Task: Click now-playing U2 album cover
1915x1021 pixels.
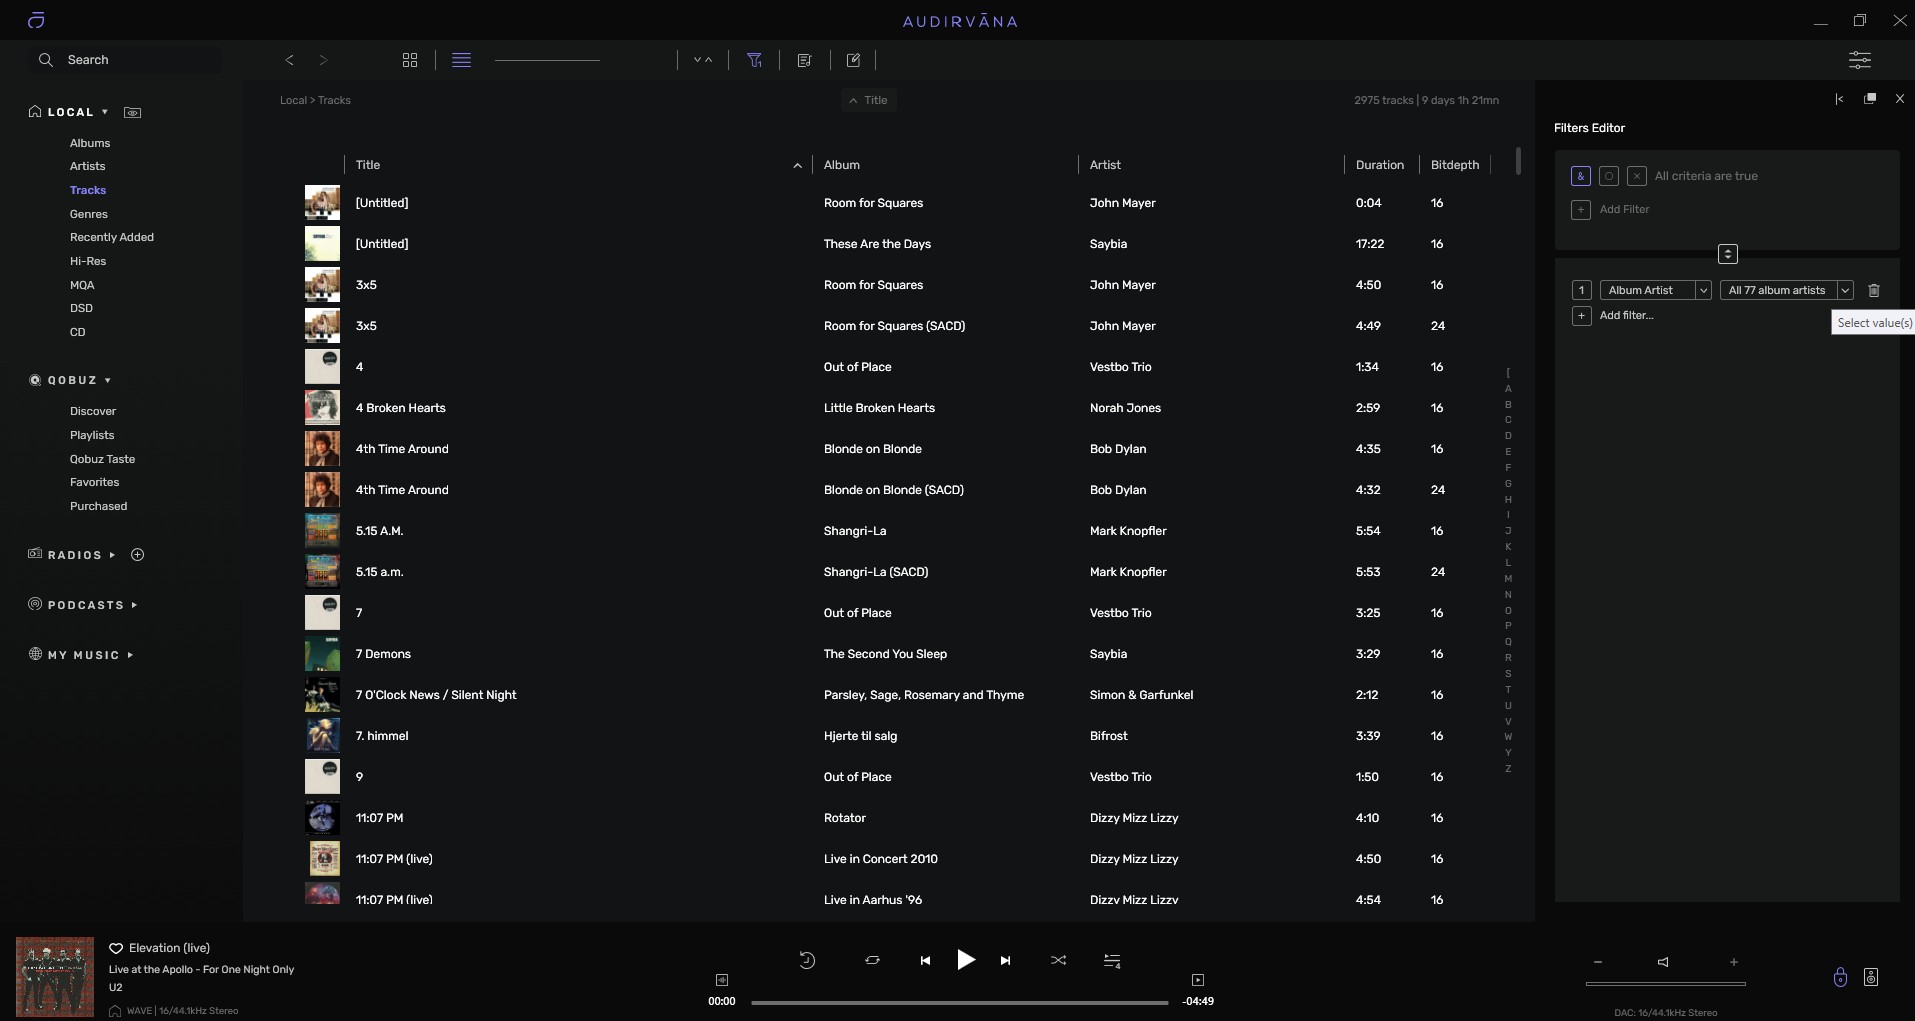Action: 55,977
